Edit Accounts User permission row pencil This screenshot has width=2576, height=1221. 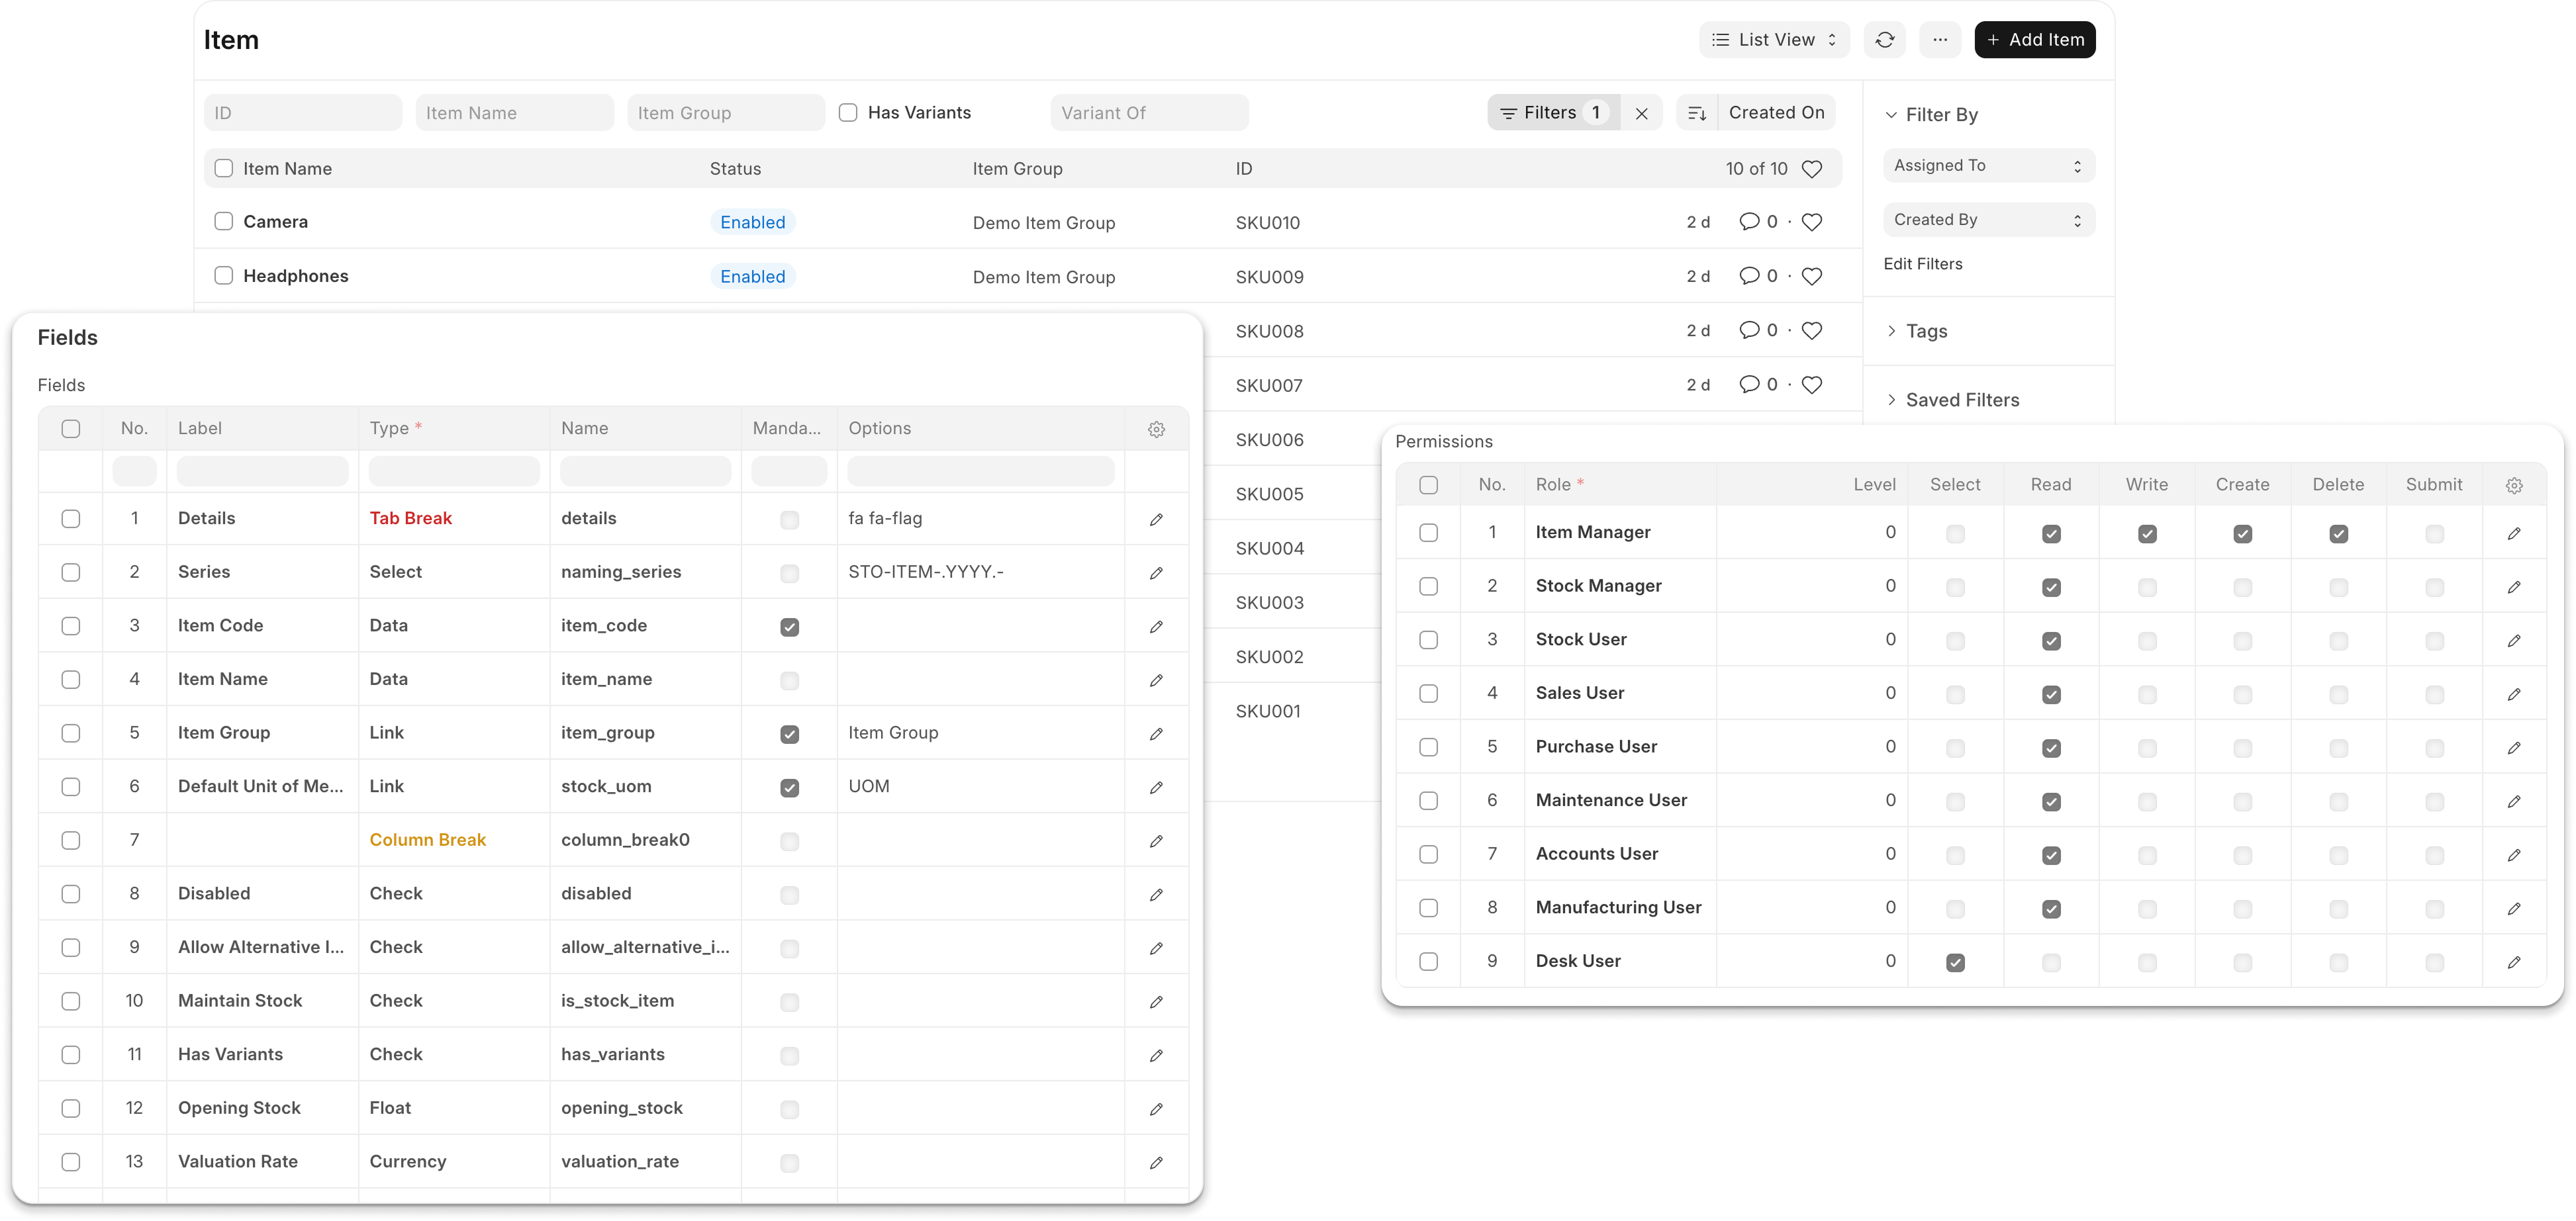tap(2514, 855)
